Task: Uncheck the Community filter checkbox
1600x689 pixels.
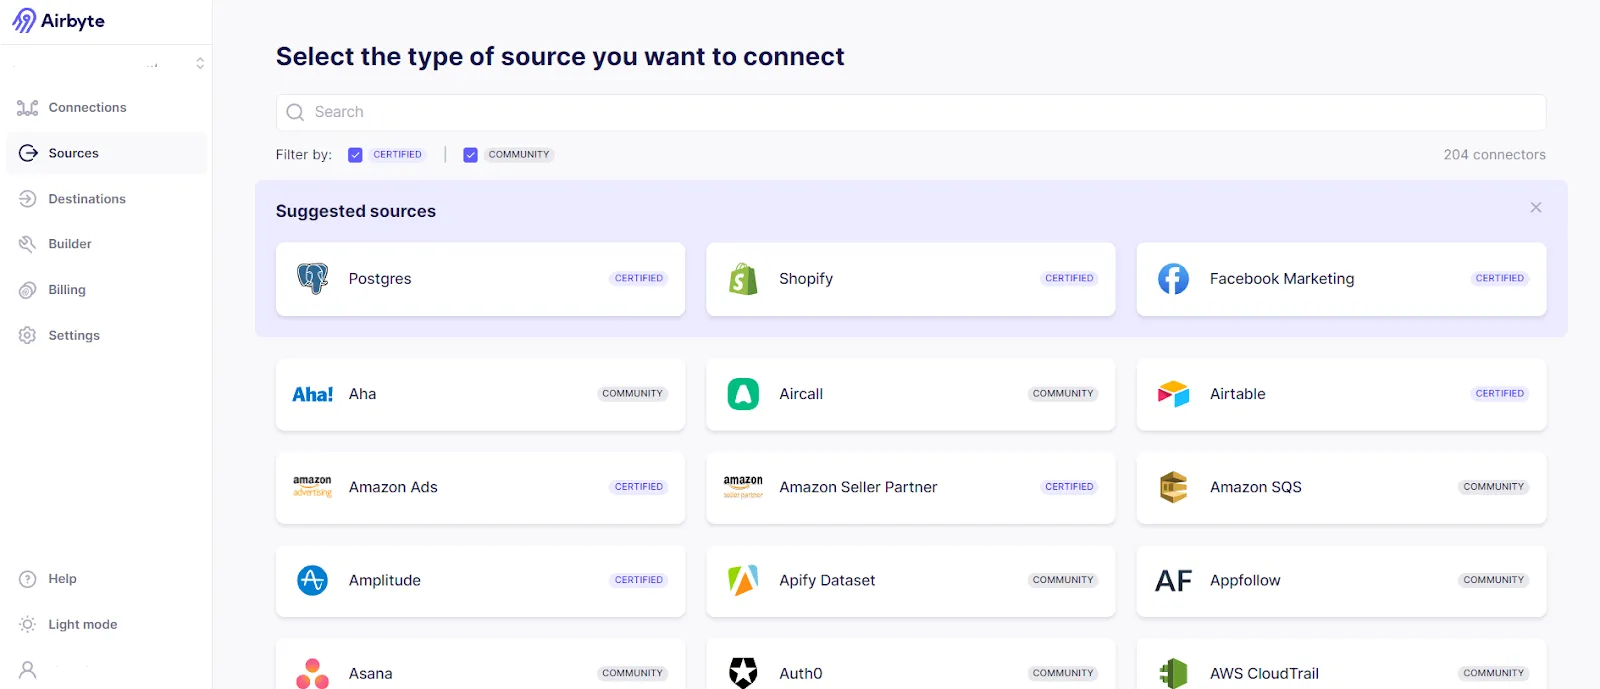Action: tap(470, 155)
